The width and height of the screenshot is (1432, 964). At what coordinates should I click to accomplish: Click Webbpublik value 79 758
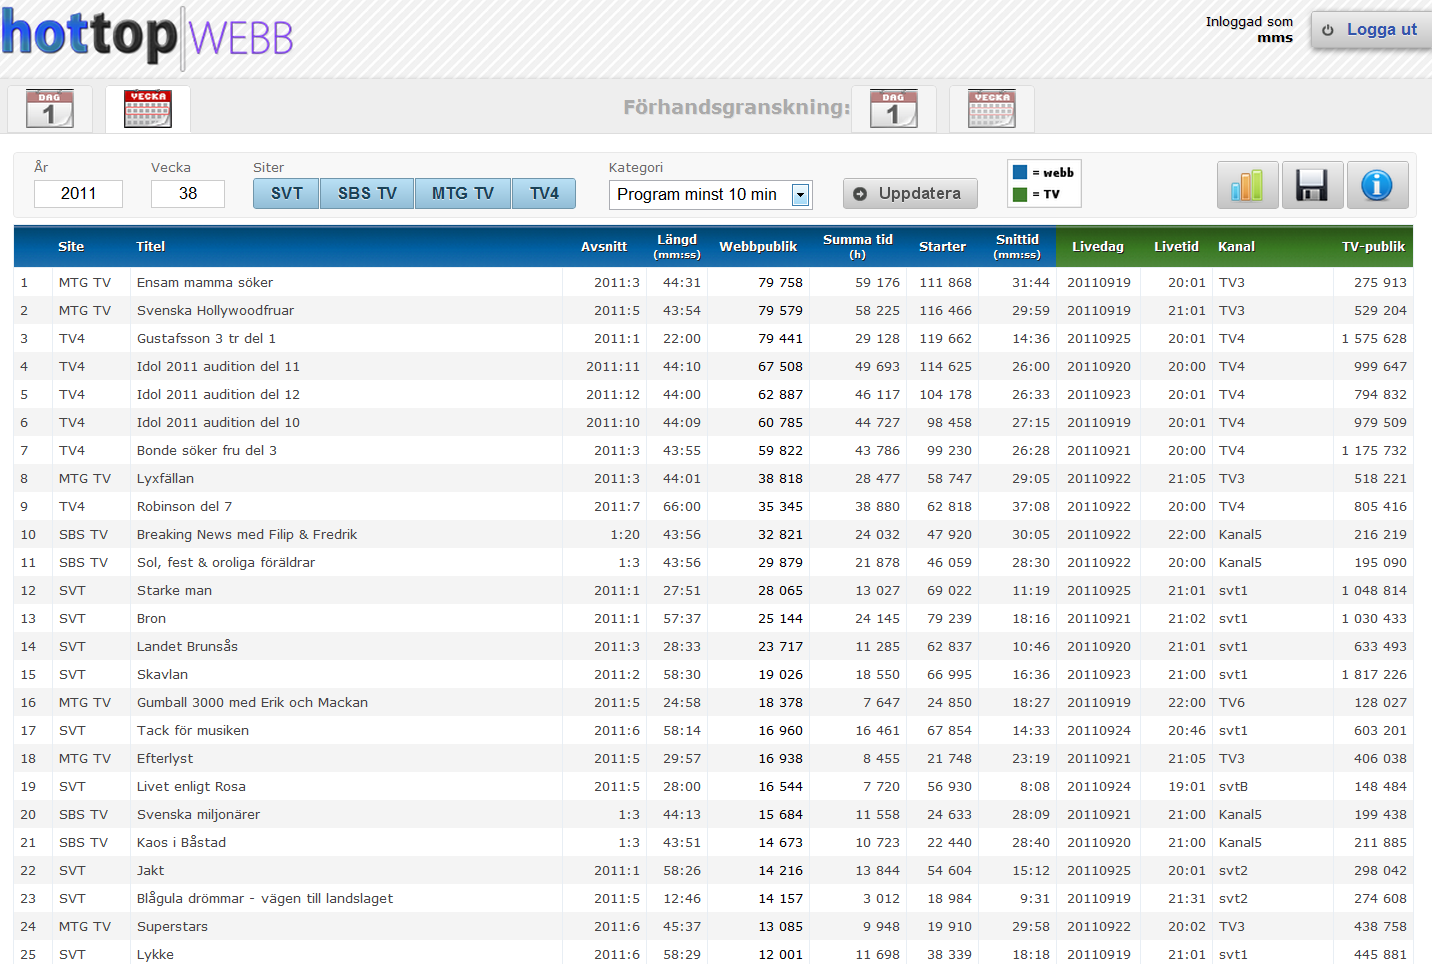tap(780, 282)
